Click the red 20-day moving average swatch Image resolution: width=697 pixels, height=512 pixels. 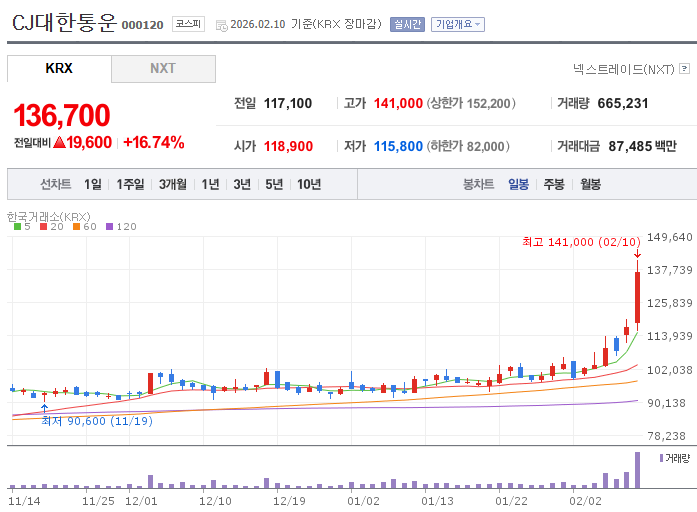pos(44,227)
